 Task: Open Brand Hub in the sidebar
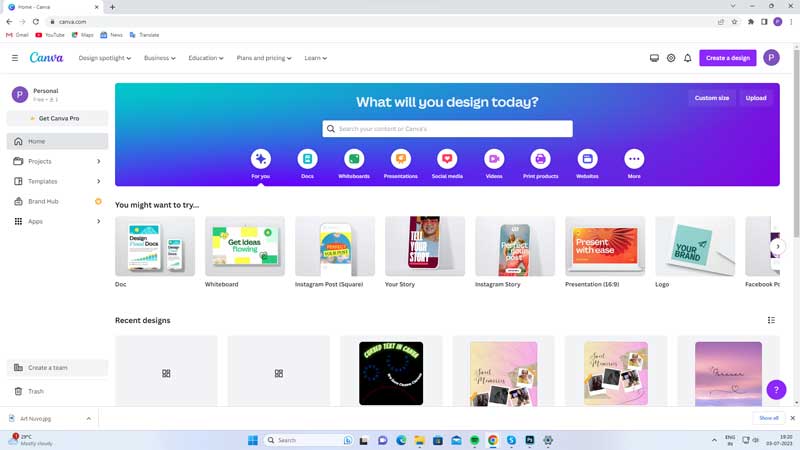coord(57,202)
